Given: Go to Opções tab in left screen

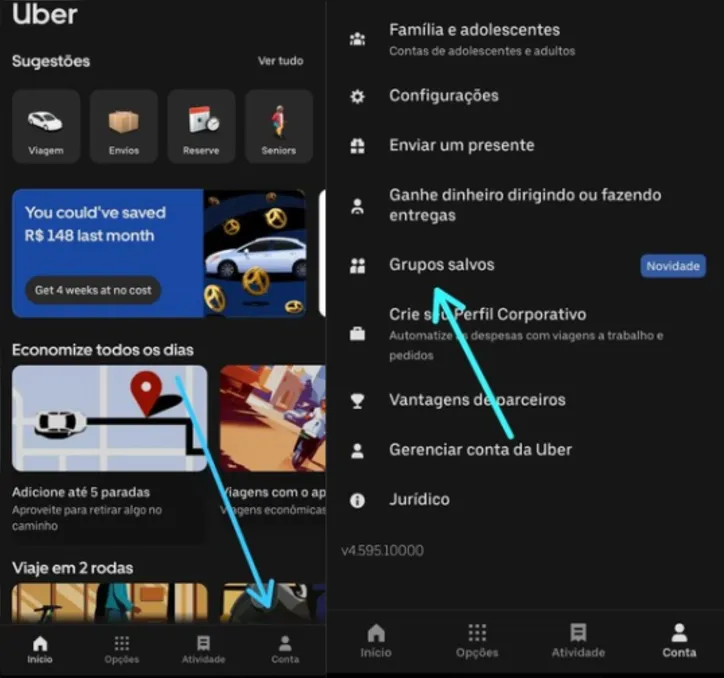Looking at the screenshot, I should (x=121, y=649).
